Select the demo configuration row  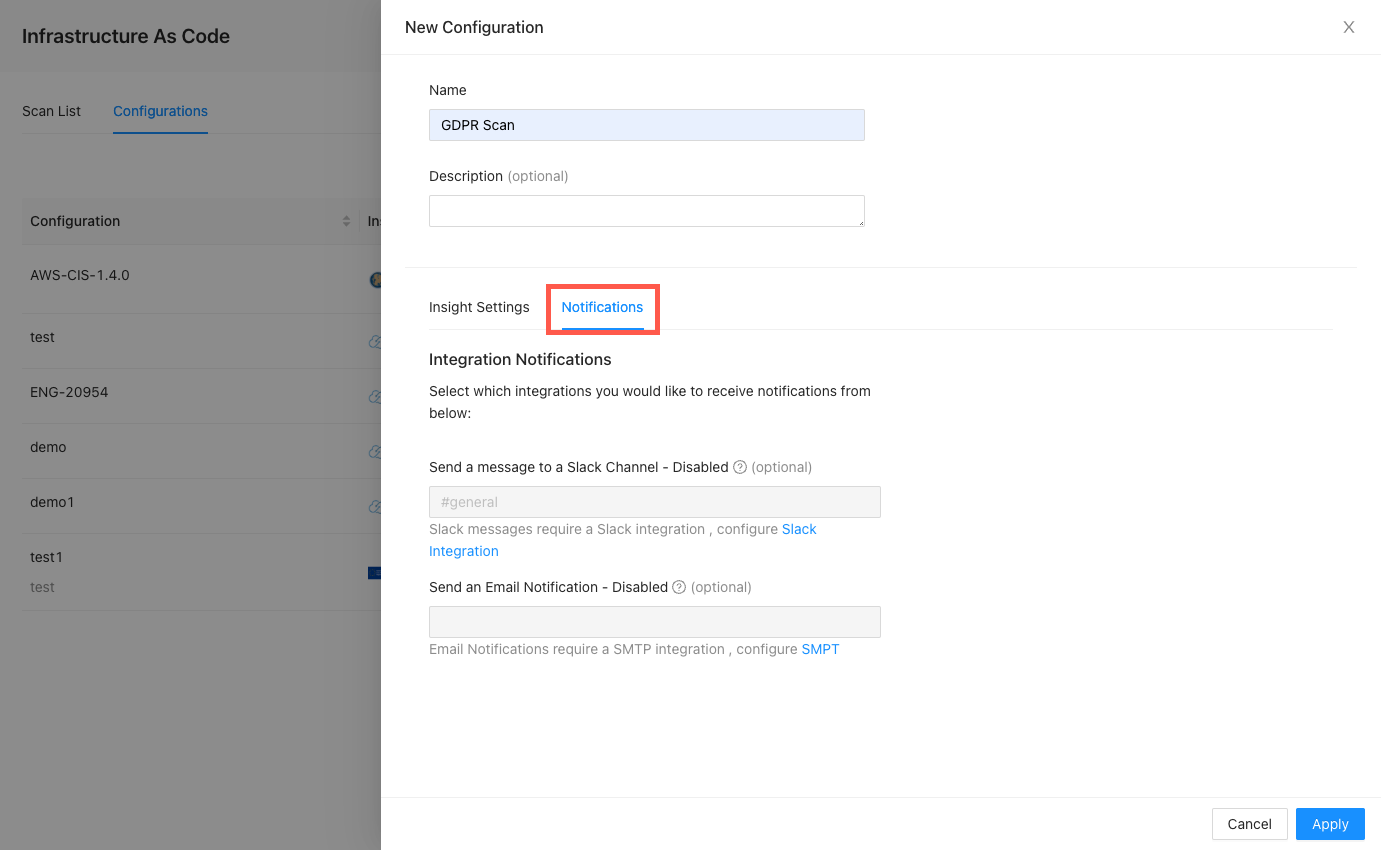pyautogui.click(x=201, y=451)
